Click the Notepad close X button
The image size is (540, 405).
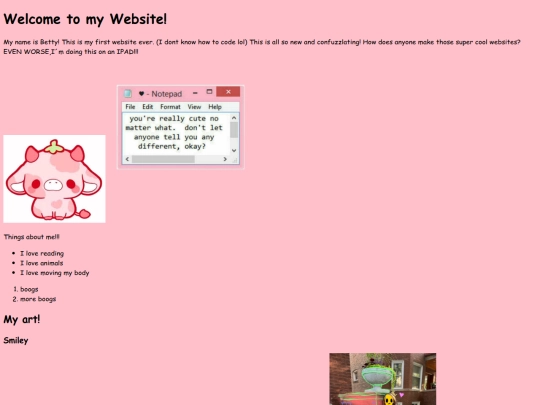coord(228,92)
